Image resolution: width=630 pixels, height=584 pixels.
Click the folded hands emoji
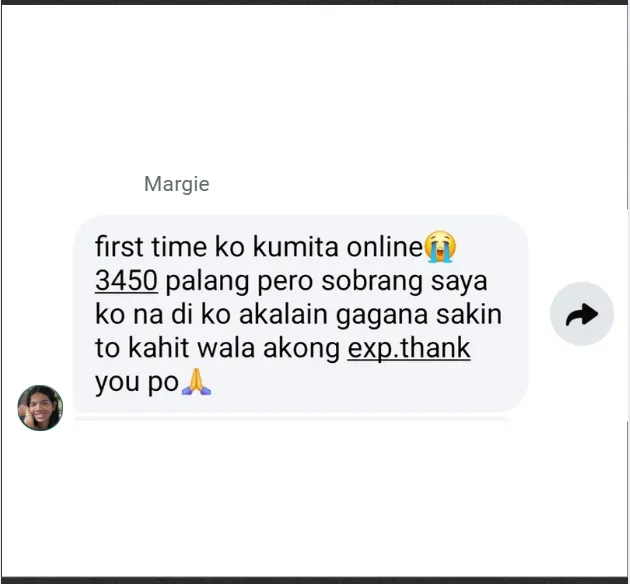[196, 382]
